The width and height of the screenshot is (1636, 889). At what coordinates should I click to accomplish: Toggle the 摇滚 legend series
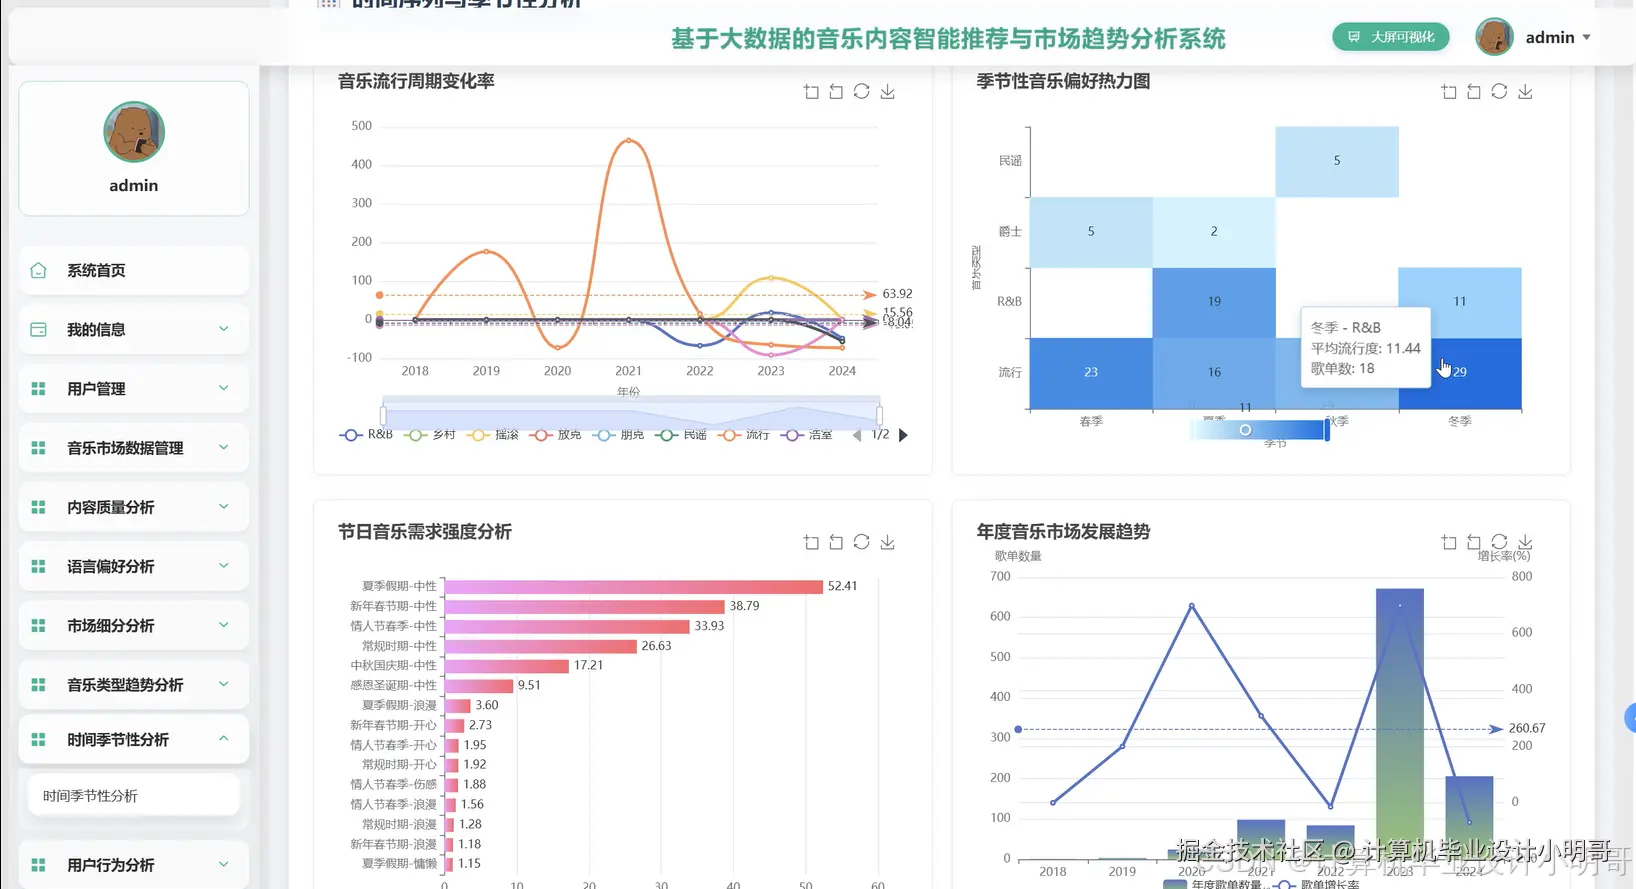[x=492, y=435]
